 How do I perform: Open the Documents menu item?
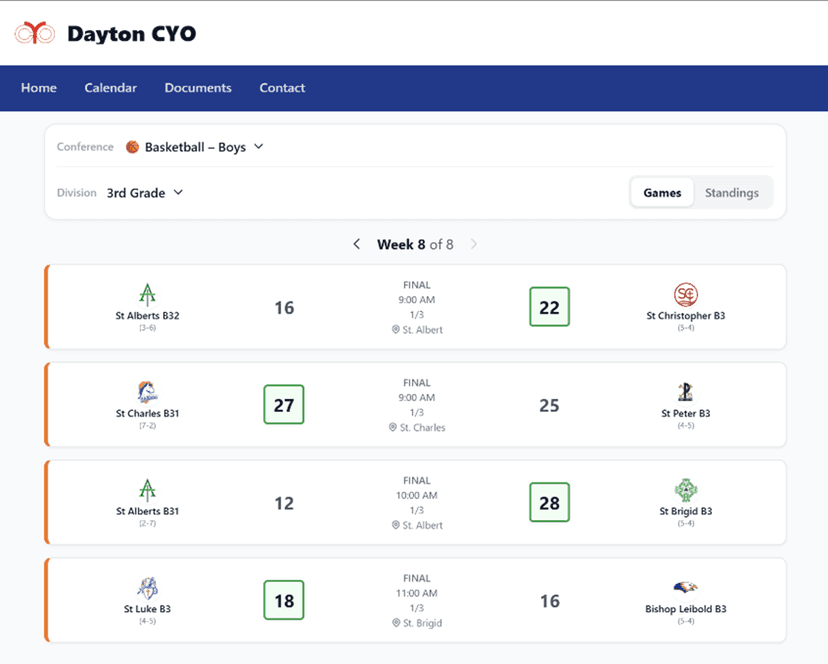(198, 88)
